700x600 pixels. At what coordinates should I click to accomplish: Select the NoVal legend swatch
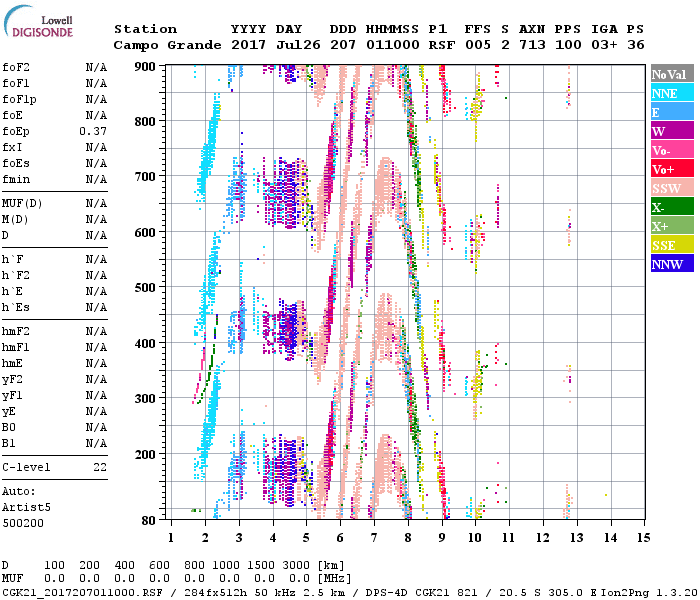pos(671,75)
